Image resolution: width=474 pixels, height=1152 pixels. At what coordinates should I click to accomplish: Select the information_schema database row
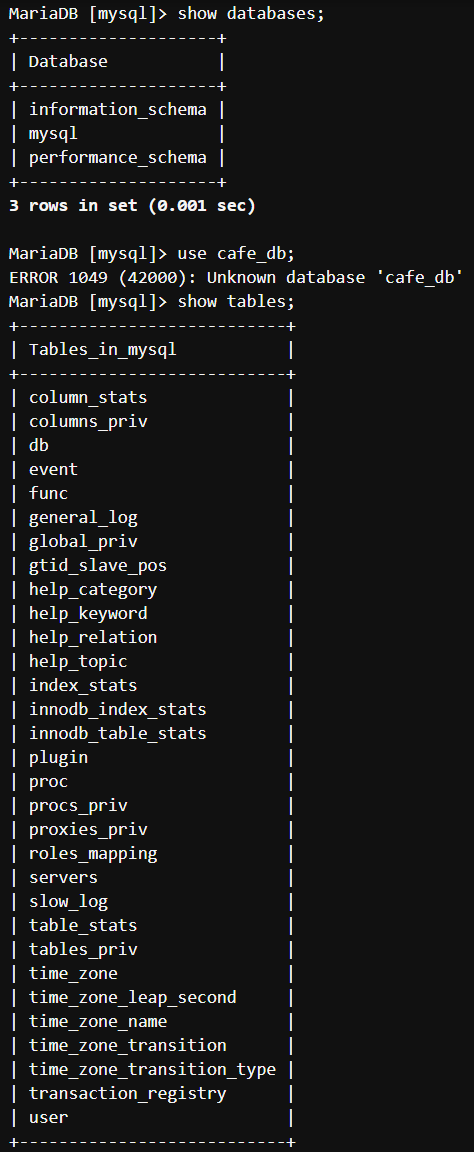[x=118, y=110]
